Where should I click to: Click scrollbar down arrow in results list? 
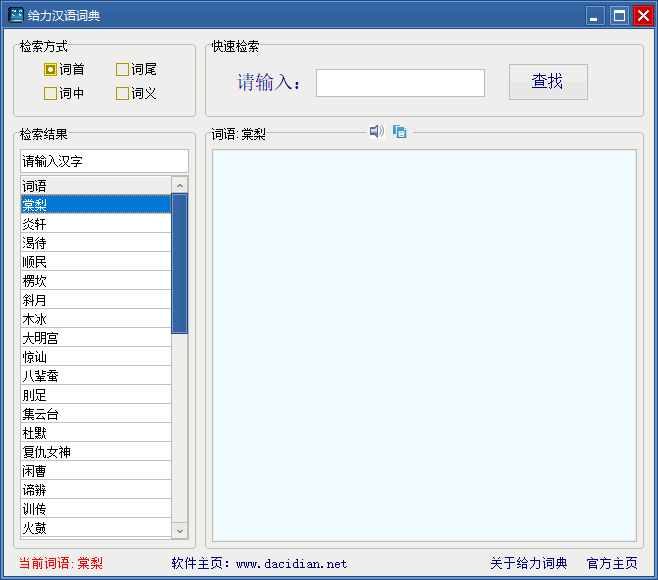180,531
